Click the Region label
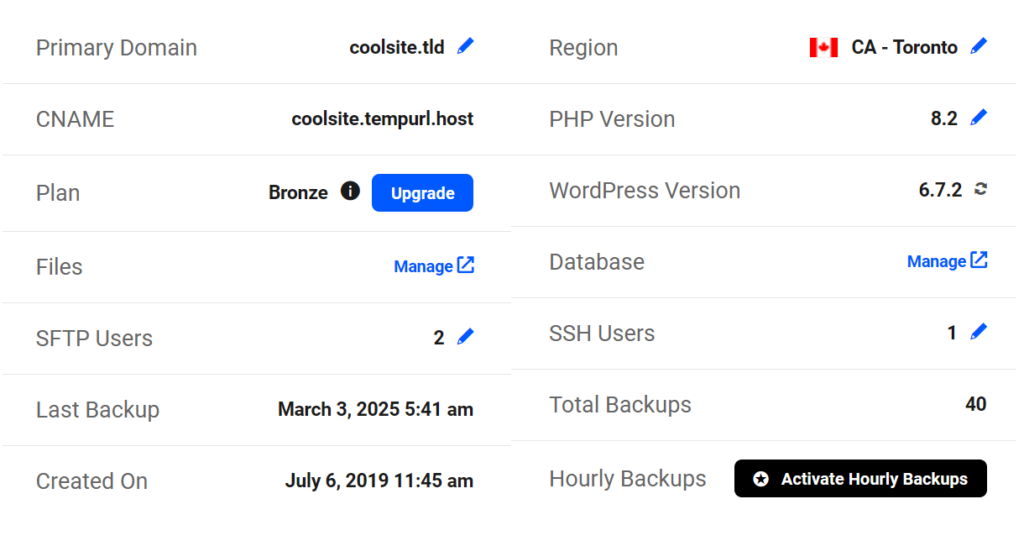 point(584,48)
